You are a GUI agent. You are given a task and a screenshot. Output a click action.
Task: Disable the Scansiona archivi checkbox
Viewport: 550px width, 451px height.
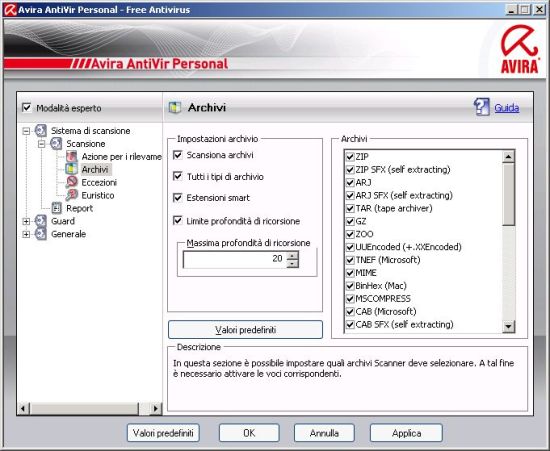[x=178, y=155]
